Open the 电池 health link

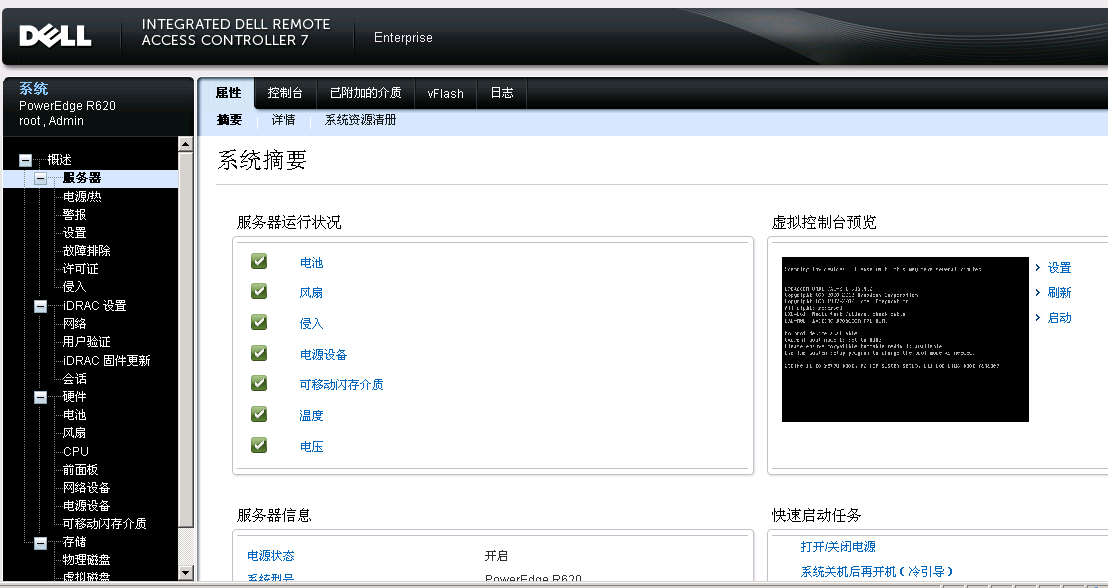point(312,262)
